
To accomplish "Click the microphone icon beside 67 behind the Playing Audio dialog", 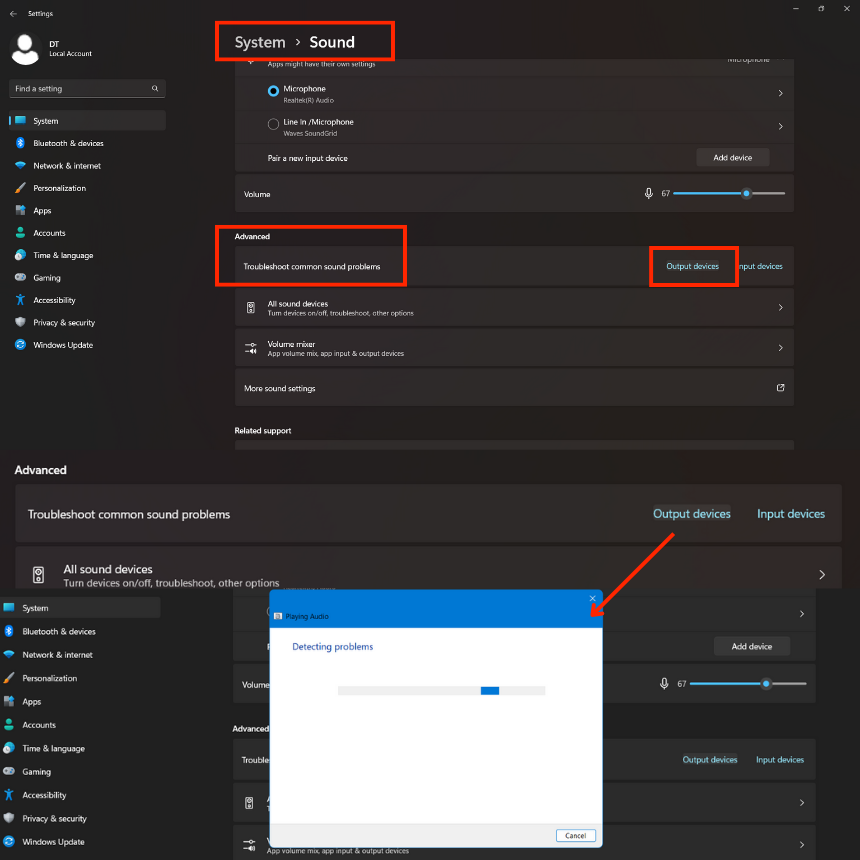I will (664, 684).
